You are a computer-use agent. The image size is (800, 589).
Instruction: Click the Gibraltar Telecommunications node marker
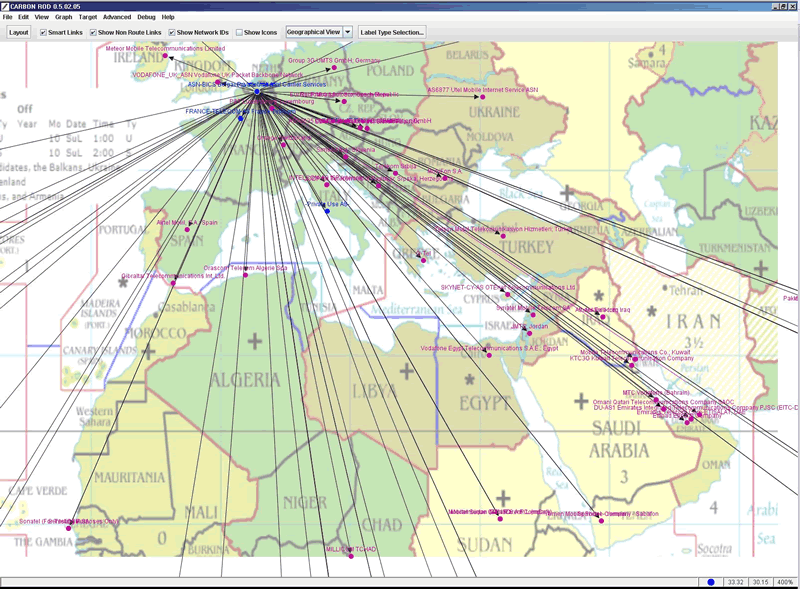pos(173,283)
